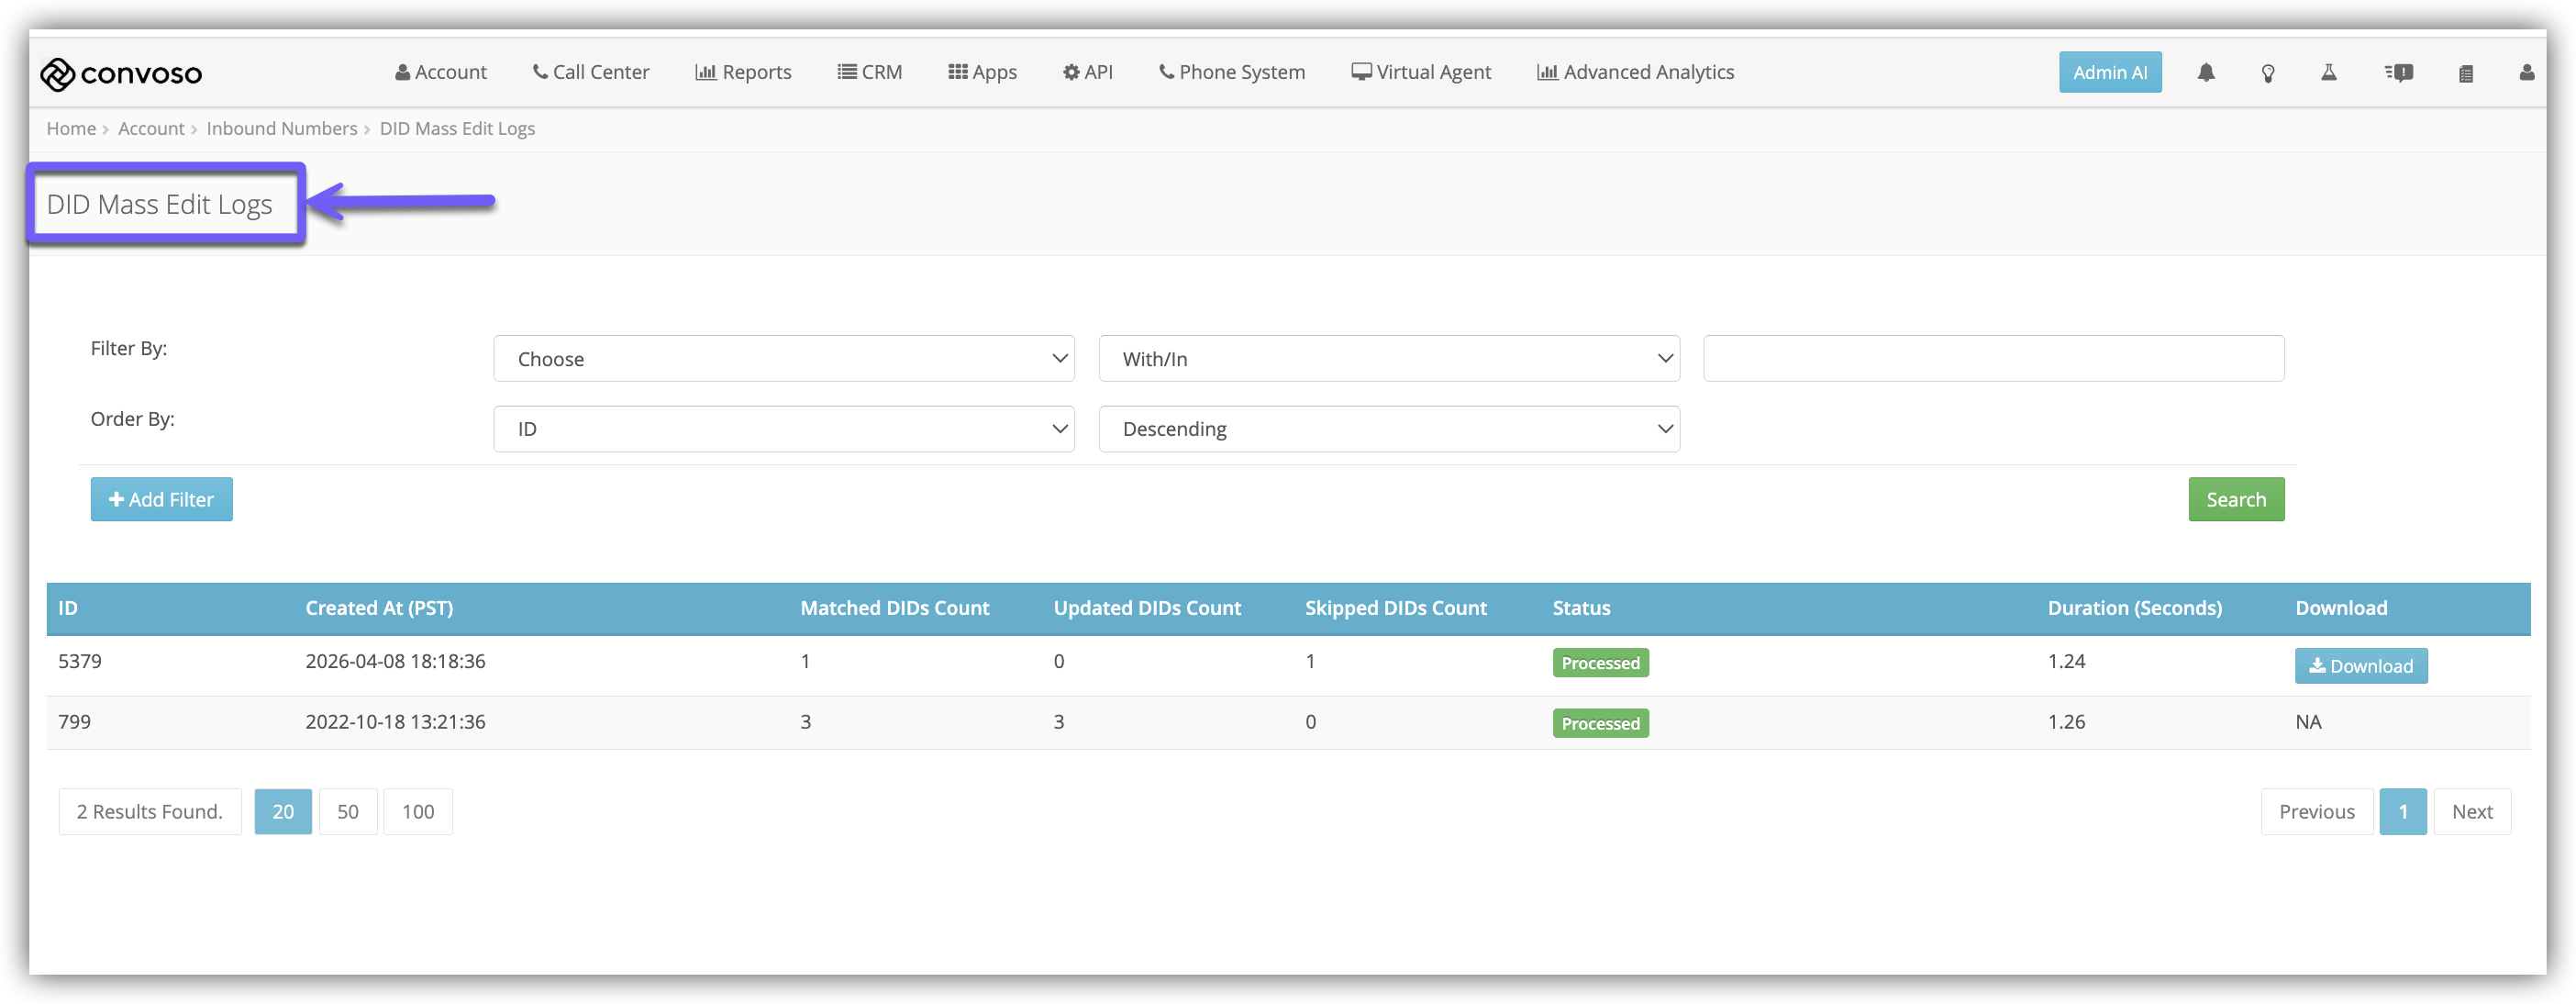Screen dimensions: 2576x1004
Task: Open the notifications bell icon
Action: (2206, 73)
